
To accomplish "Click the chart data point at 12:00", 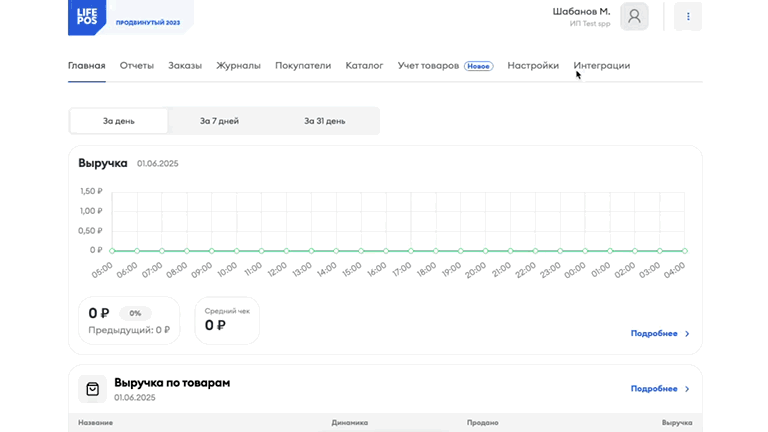I will pos(287,251).
